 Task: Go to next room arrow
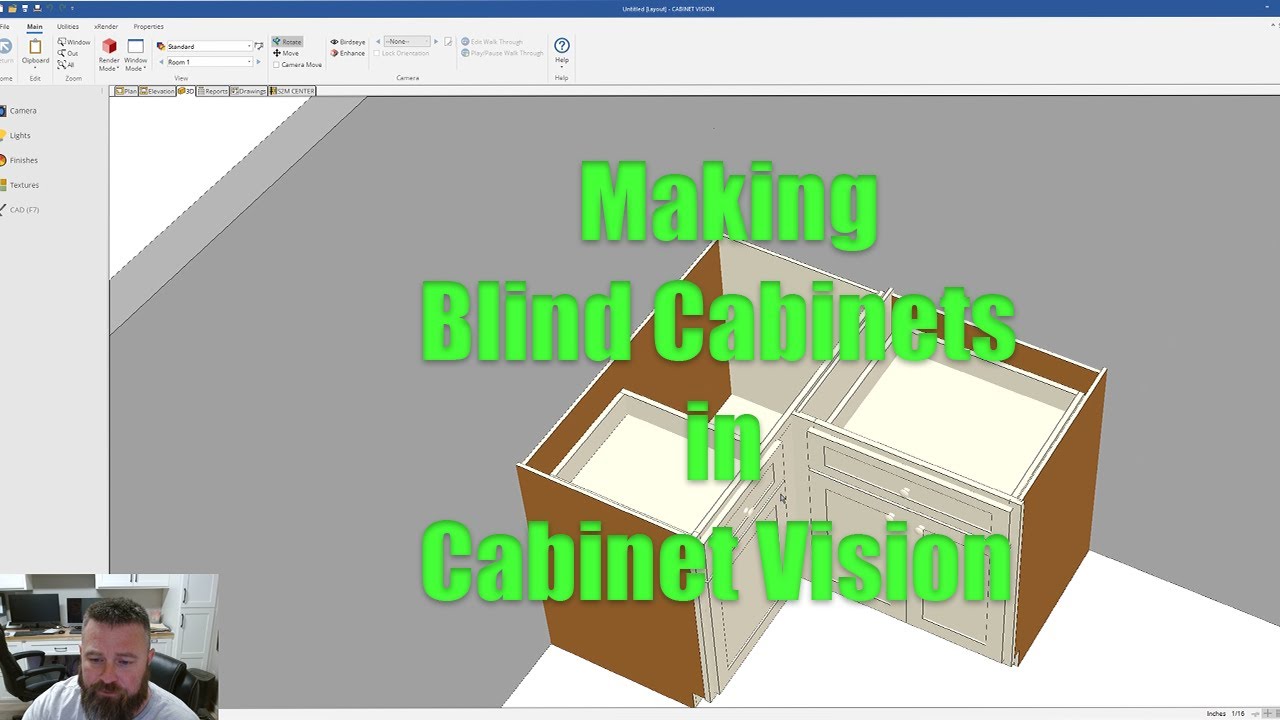click(x=258, y=62)
